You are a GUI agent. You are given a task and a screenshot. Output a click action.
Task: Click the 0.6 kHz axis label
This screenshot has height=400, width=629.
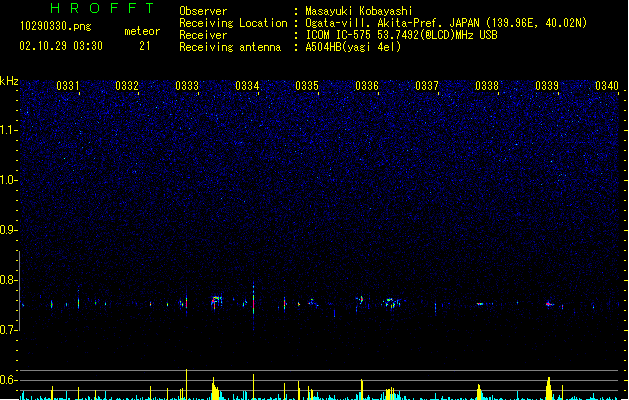(9, 380)
